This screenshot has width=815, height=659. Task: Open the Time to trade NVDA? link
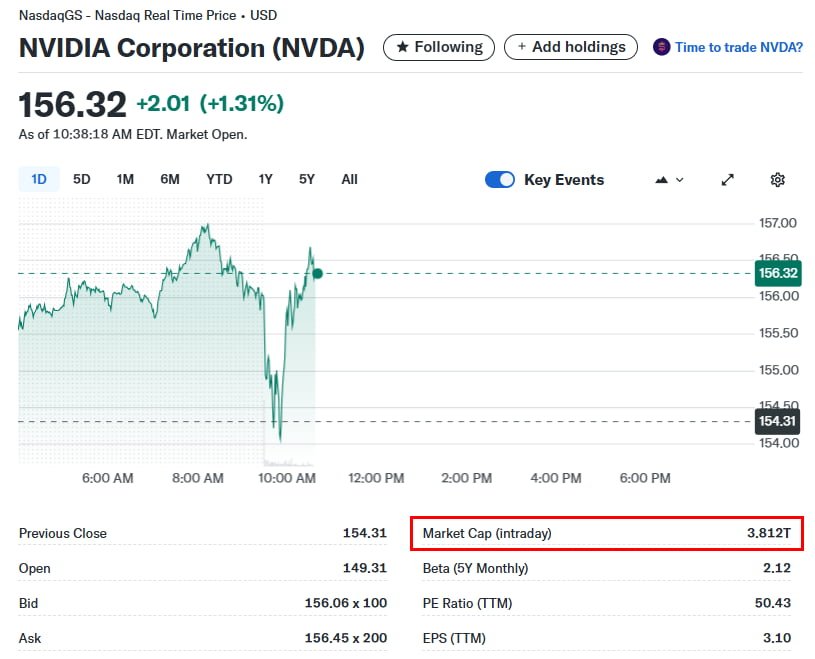coord(739,47)
